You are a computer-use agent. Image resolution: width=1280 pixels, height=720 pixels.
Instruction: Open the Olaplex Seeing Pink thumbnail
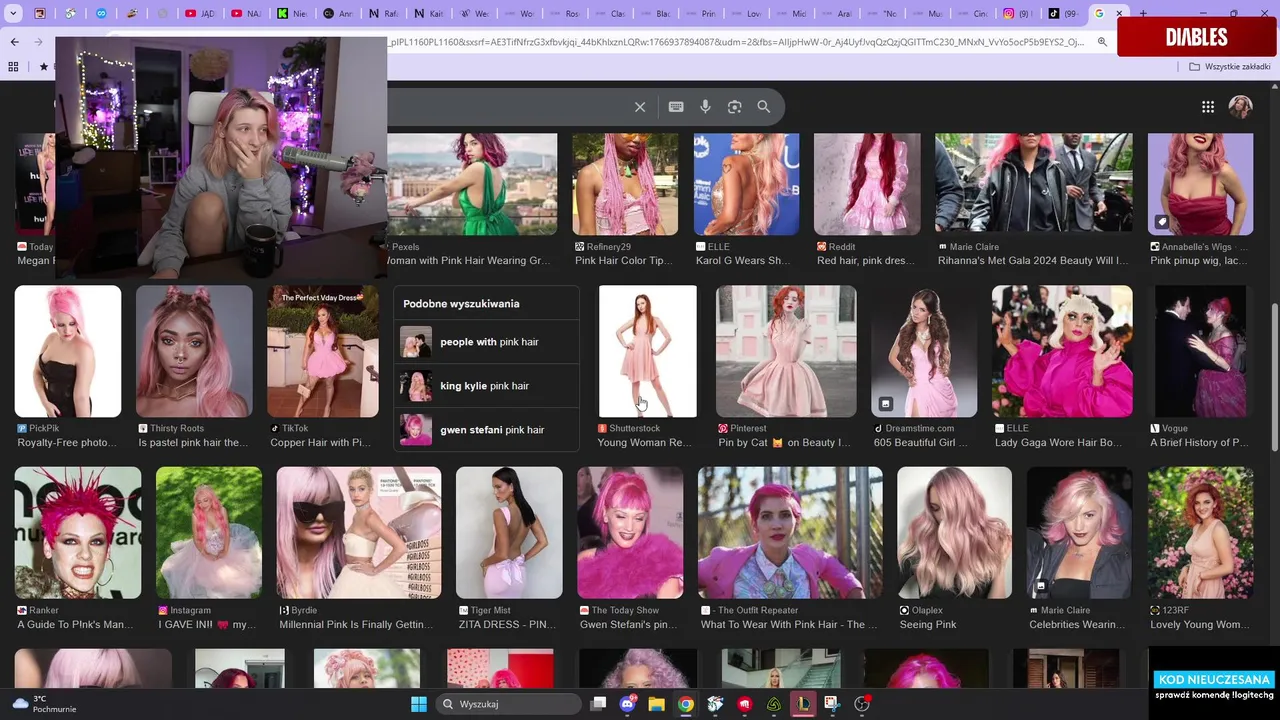click(954, 533)
